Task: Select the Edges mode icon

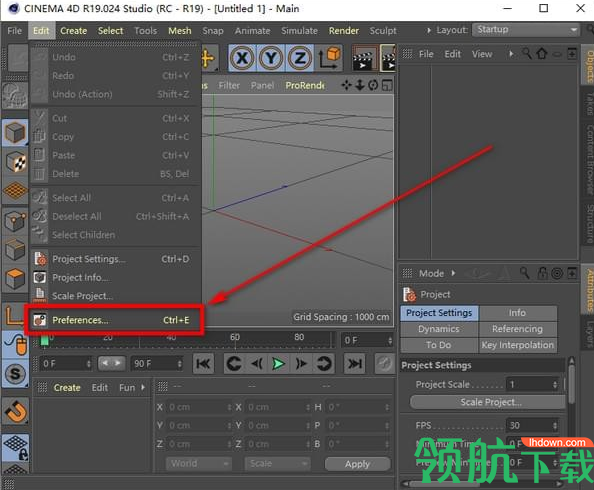Action: 15,250
